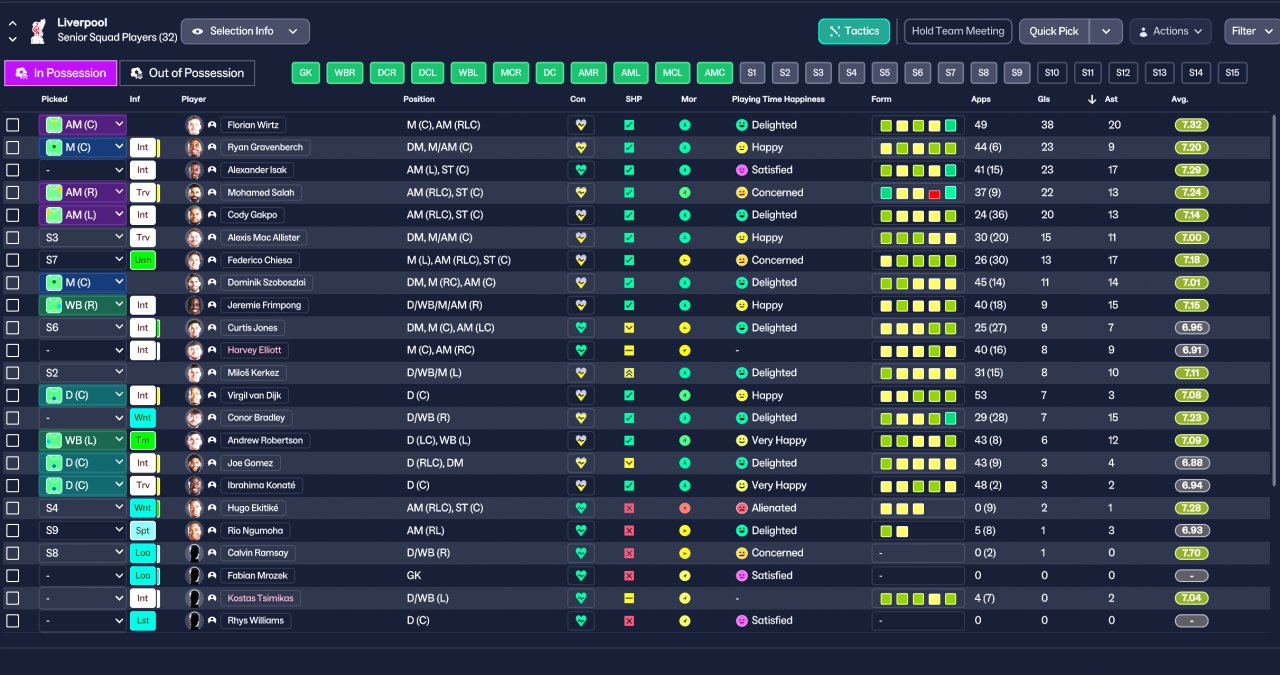Screen dimensions: 1280x675
Task: Open Alexis Mac Allister's S3 picked dropdown
Action: 83,238
